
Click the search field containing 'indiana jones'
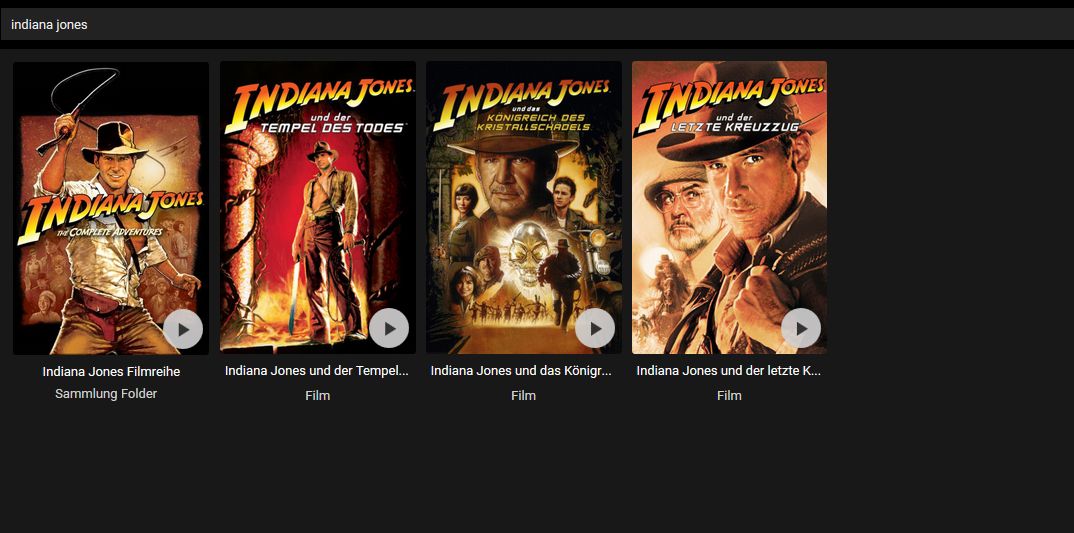click(537, 25)
